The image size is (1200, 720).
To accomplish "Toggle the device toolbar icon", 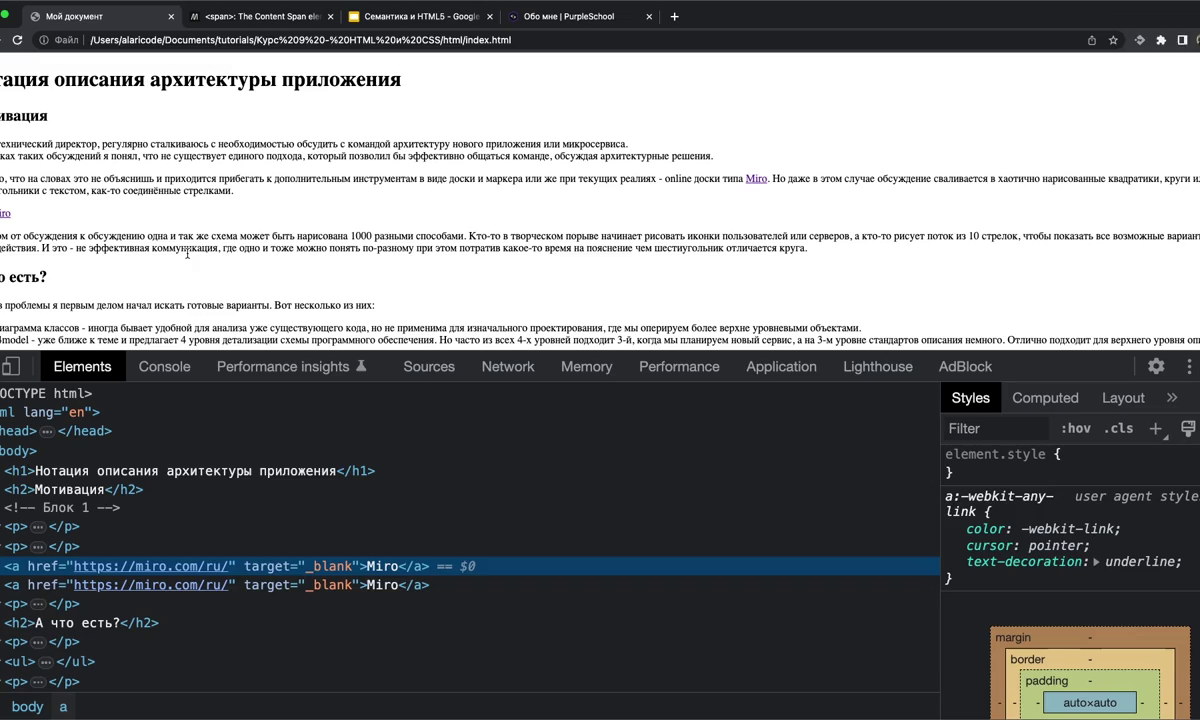I will point(10,366).
